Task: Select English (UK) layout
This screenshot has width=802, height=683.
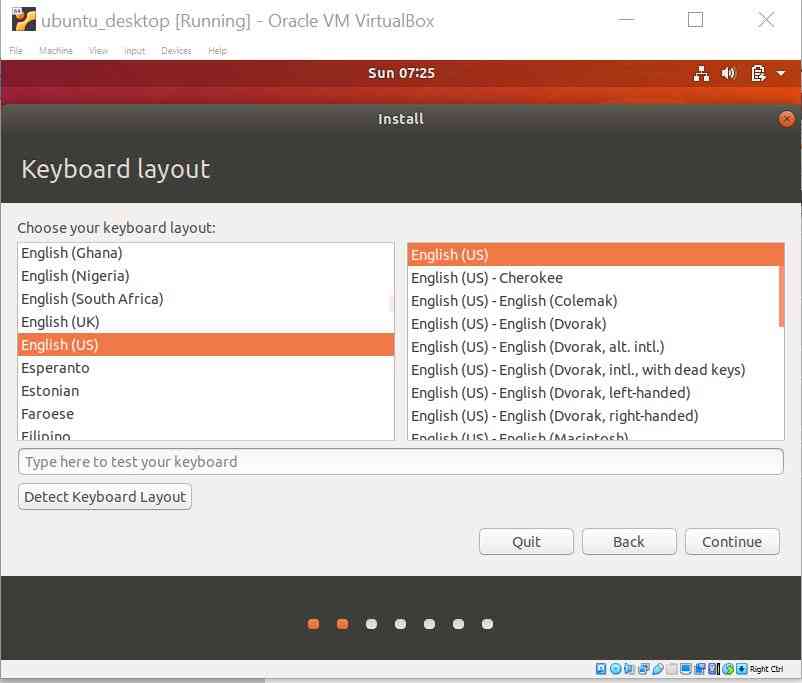Action: [x=206, y=322]
